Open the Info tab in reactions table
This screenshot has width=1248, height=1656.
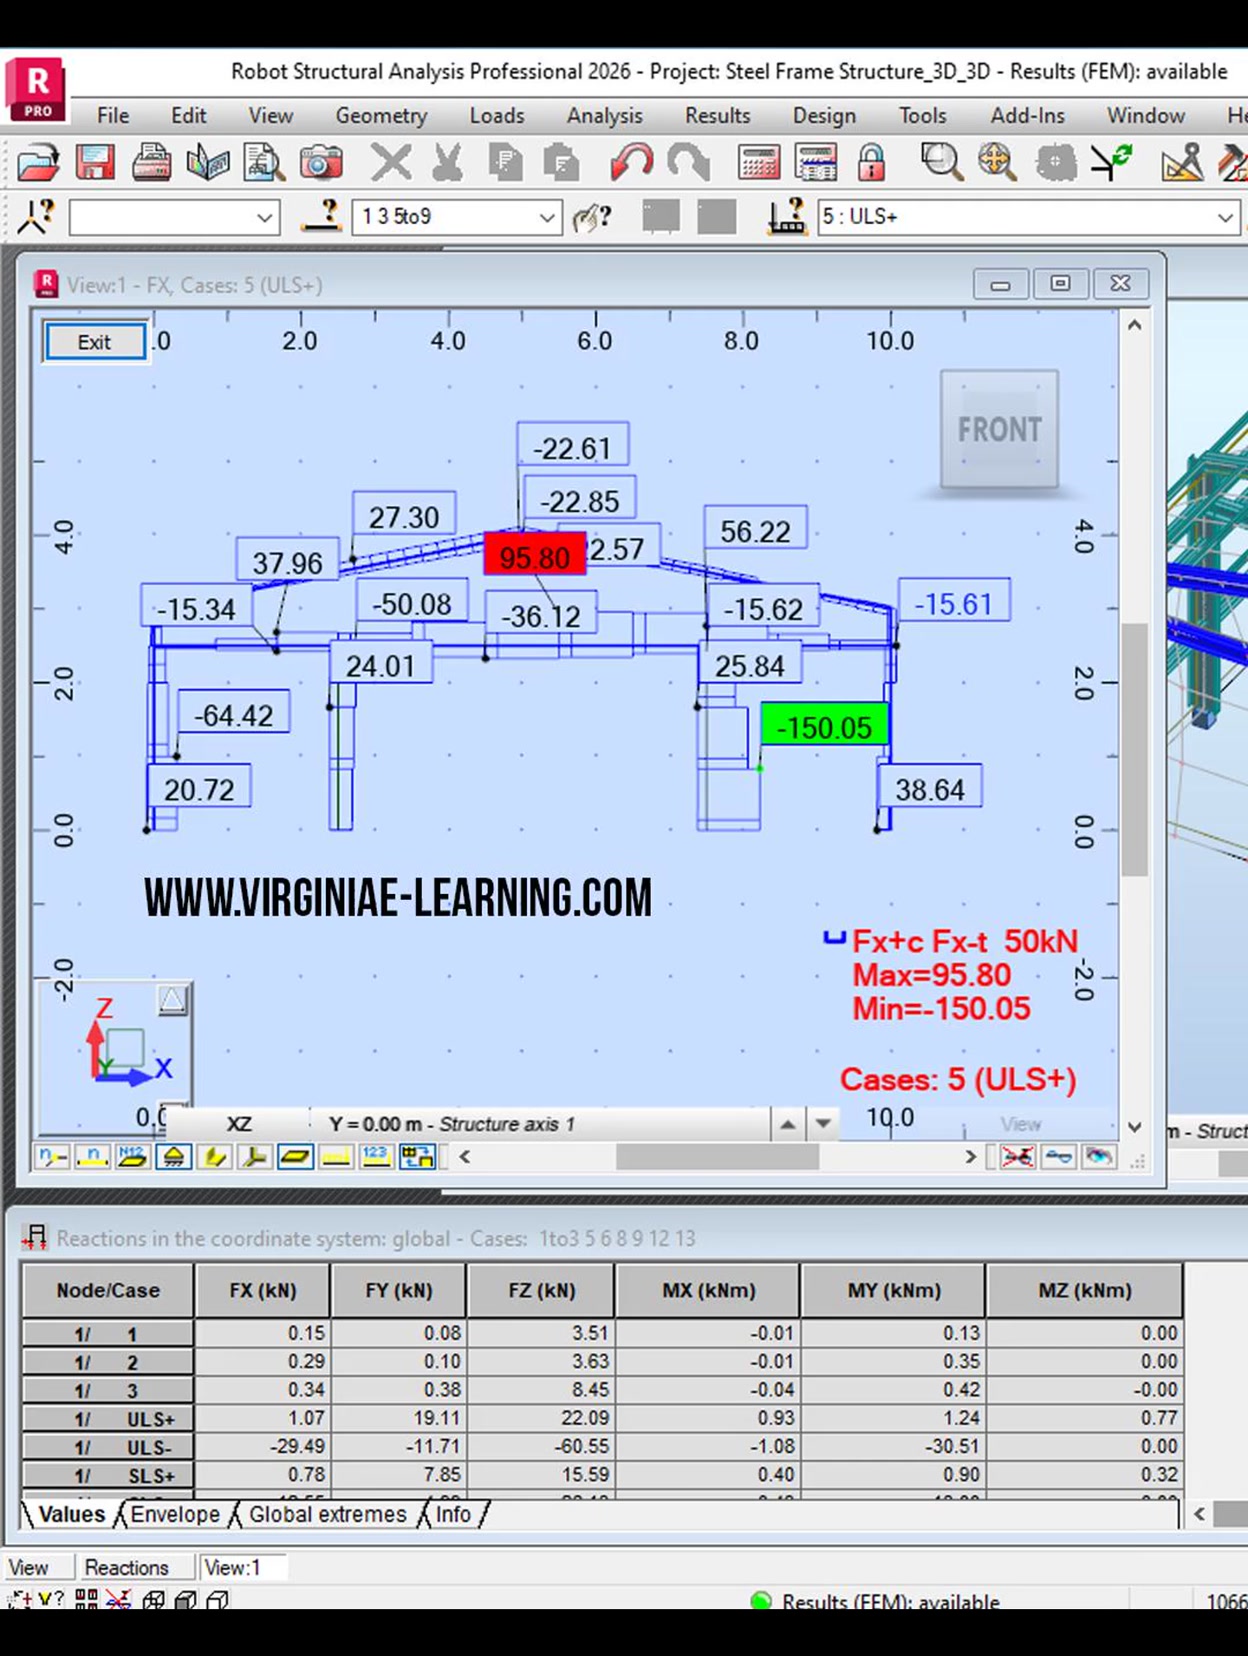pos(453,1514)
